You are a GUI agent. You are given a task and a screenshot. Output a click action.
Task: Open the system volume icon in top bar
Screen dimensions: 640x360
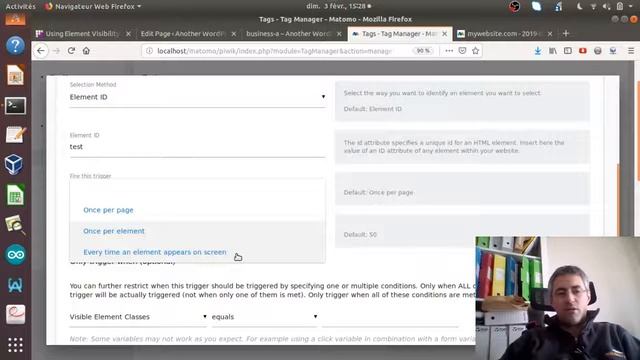coord(607,7)
